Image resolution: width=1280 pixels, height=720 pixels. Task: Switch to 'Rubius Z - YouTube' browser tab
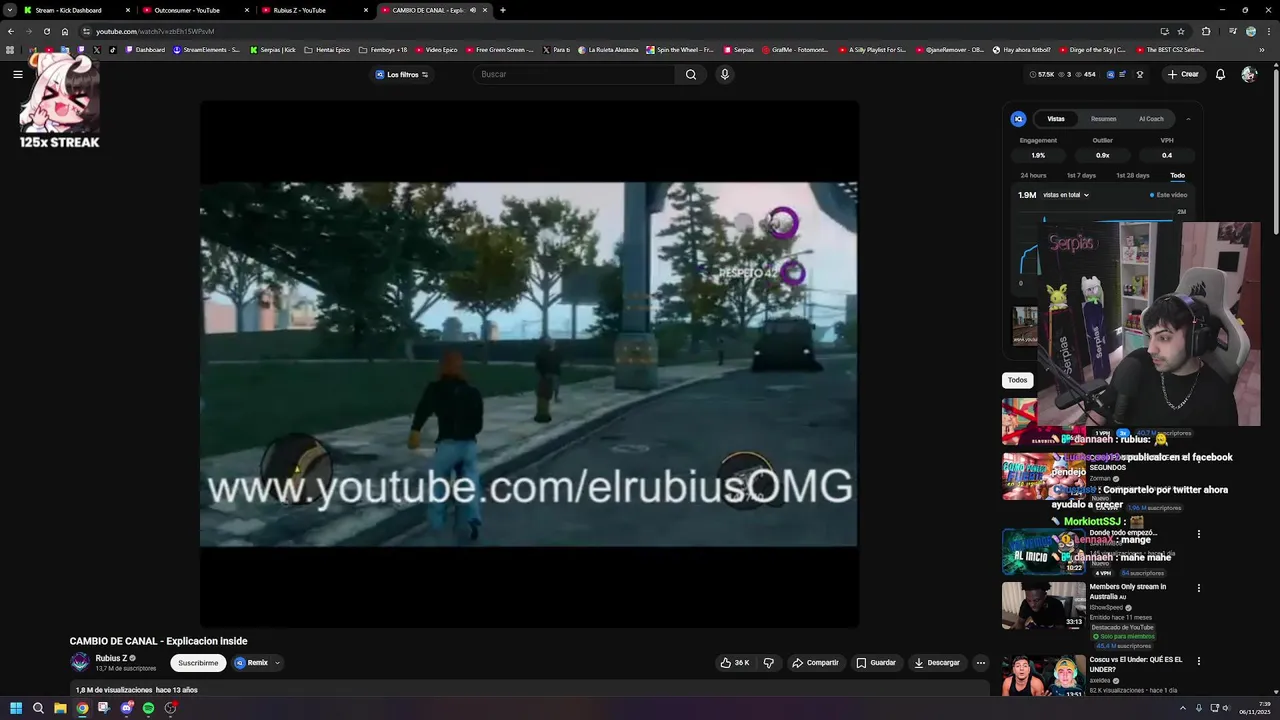313,10
